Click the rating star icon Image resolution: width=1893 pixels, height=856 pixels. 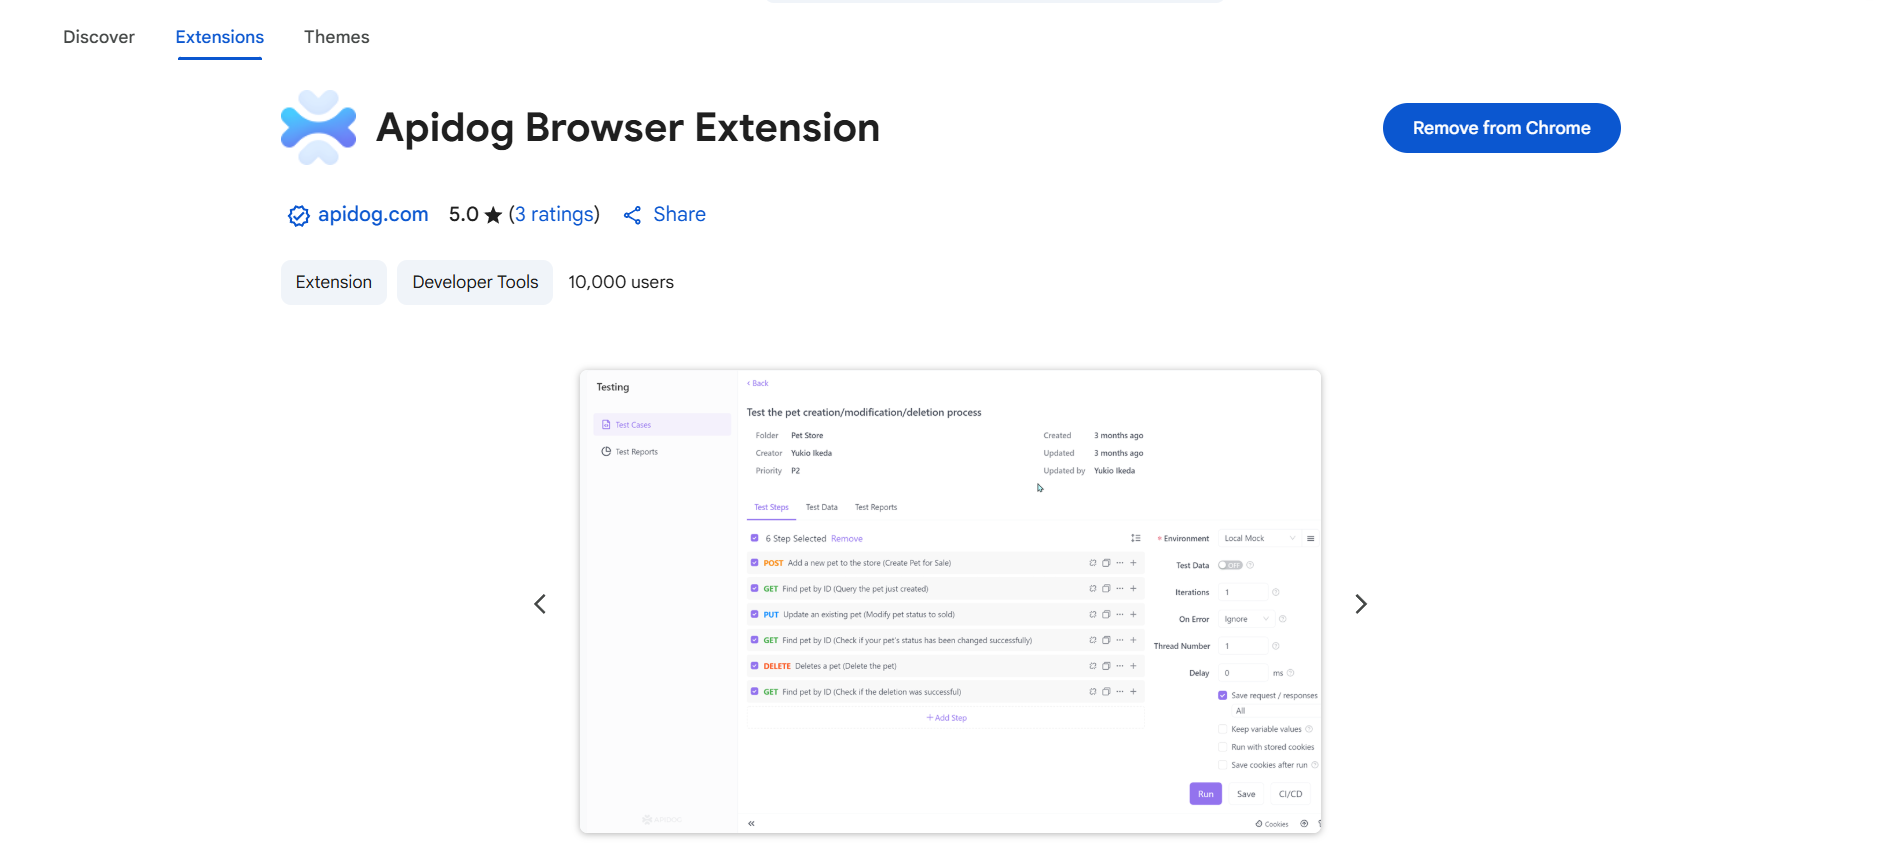pyautogui.click(x=493, y=215)
